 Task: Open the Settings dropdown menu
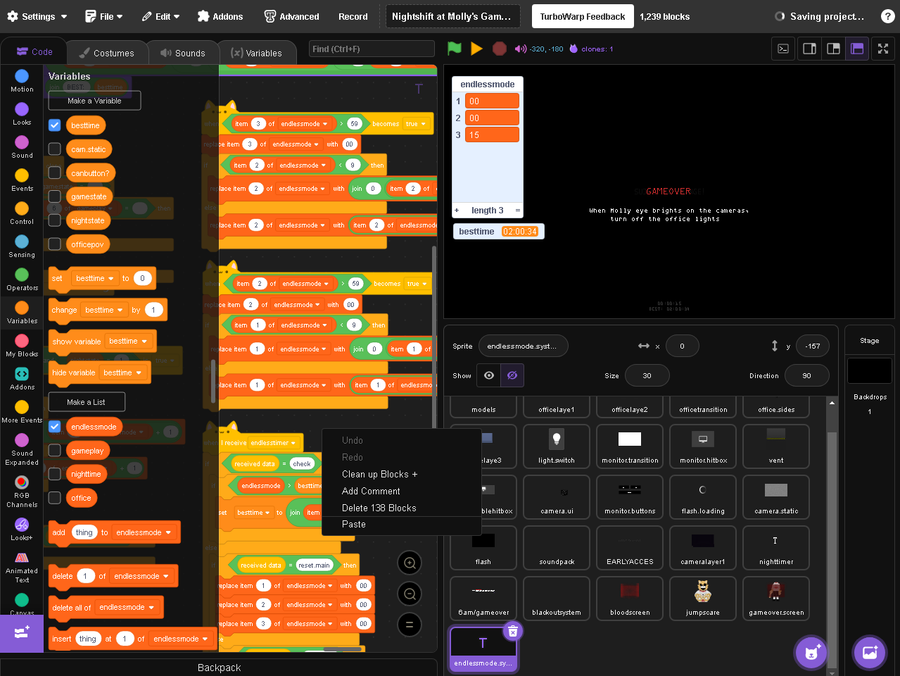tap(37, 17)
